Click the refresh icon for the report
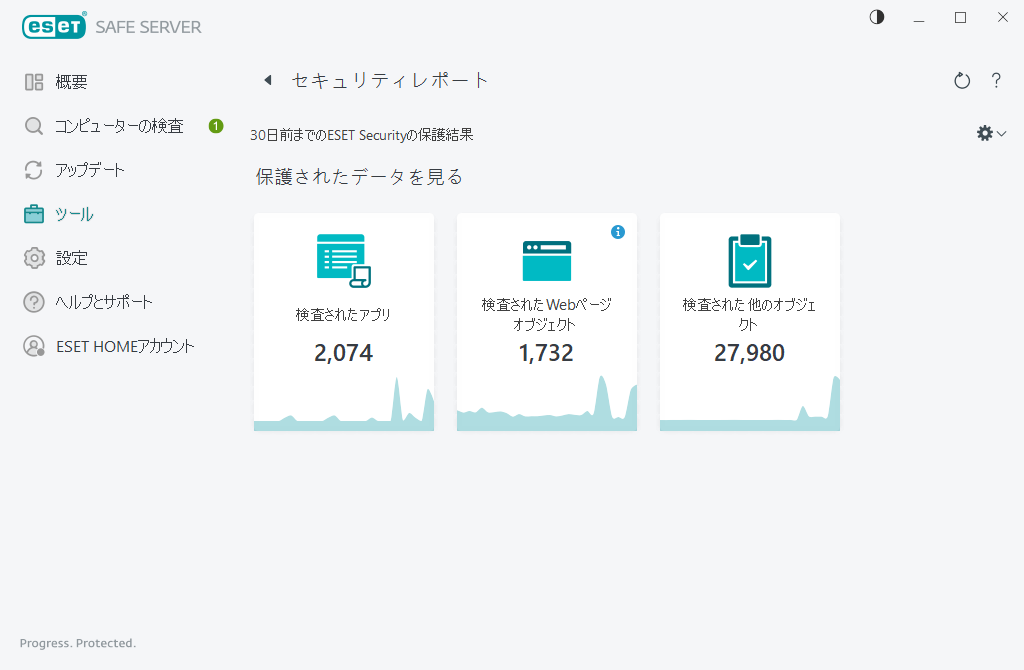 click(961, 80)
